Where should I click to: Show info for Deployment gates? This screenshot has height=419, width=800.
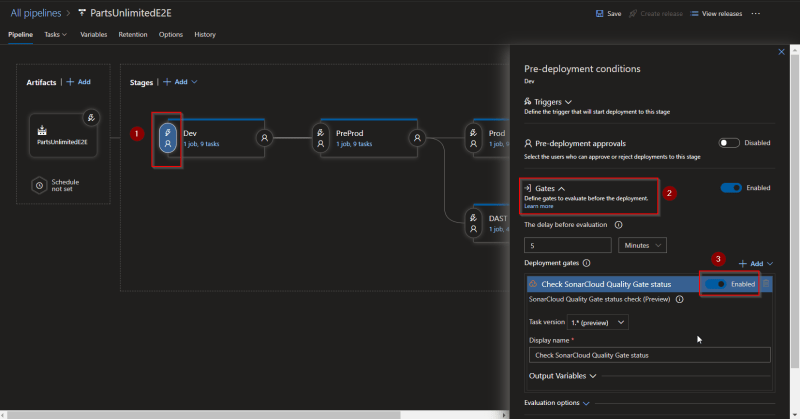(587, 263)
